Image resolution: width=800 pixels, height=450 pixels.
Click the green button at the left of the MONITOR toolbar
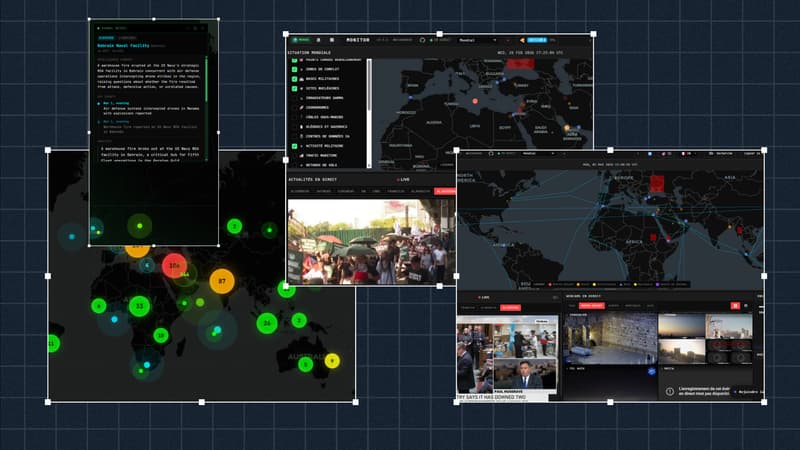(301, 40)
